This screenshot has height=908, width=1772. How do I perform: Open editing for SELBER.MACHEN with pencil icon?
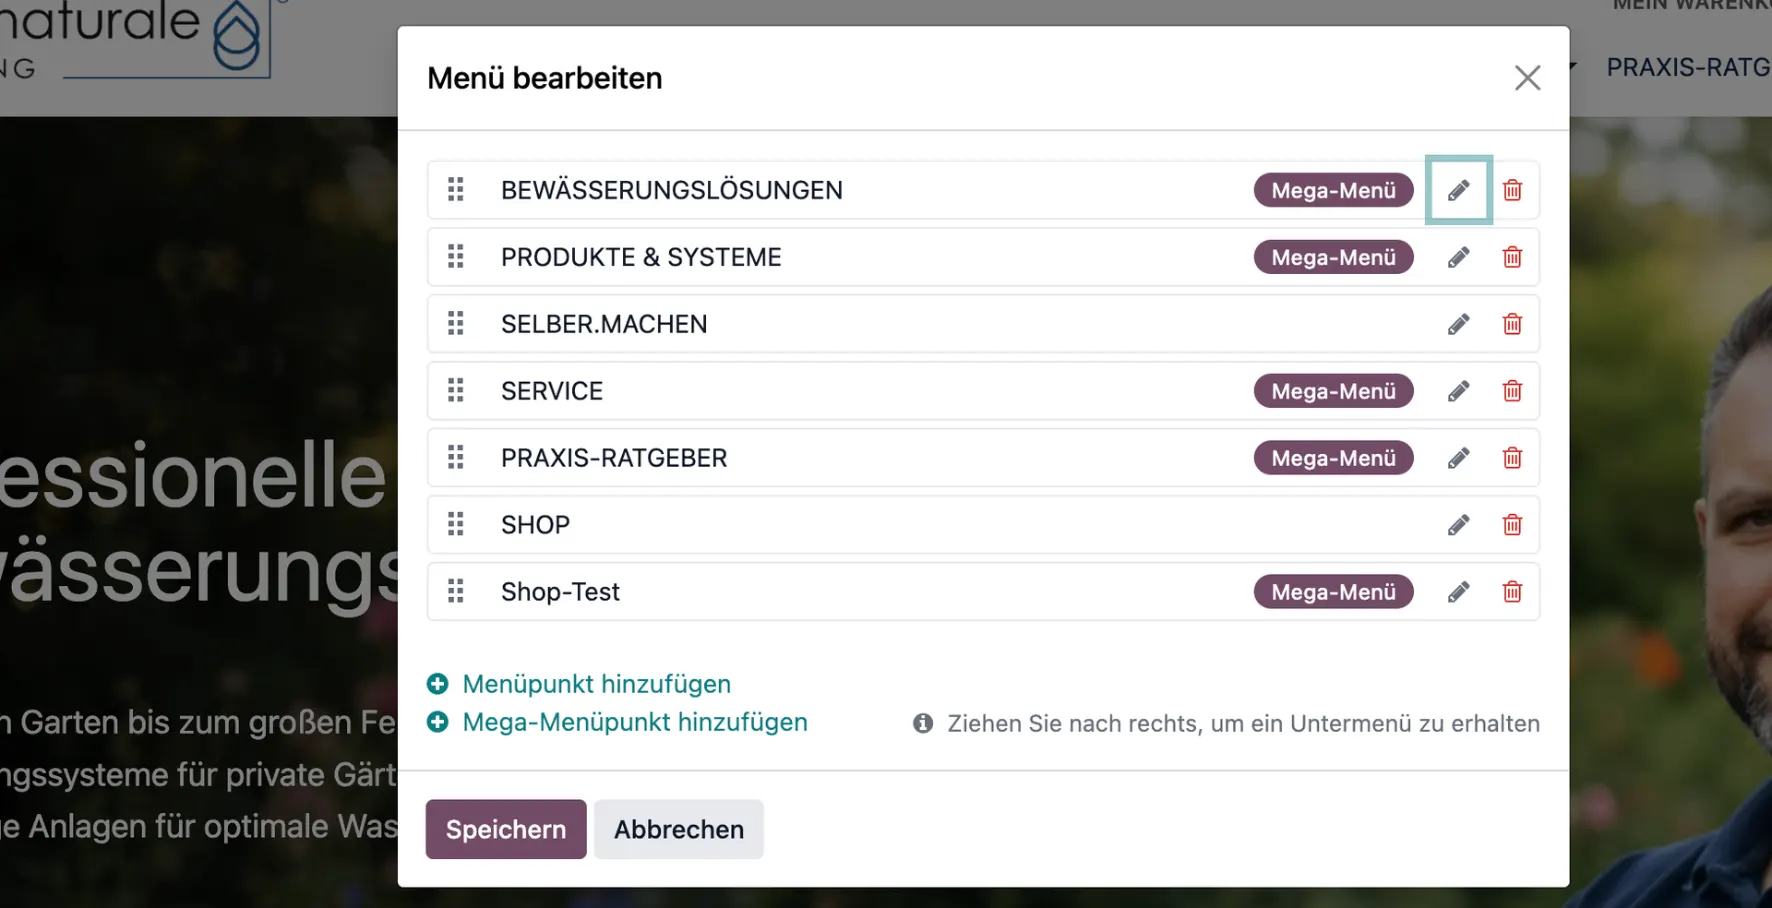(1458, 323)
